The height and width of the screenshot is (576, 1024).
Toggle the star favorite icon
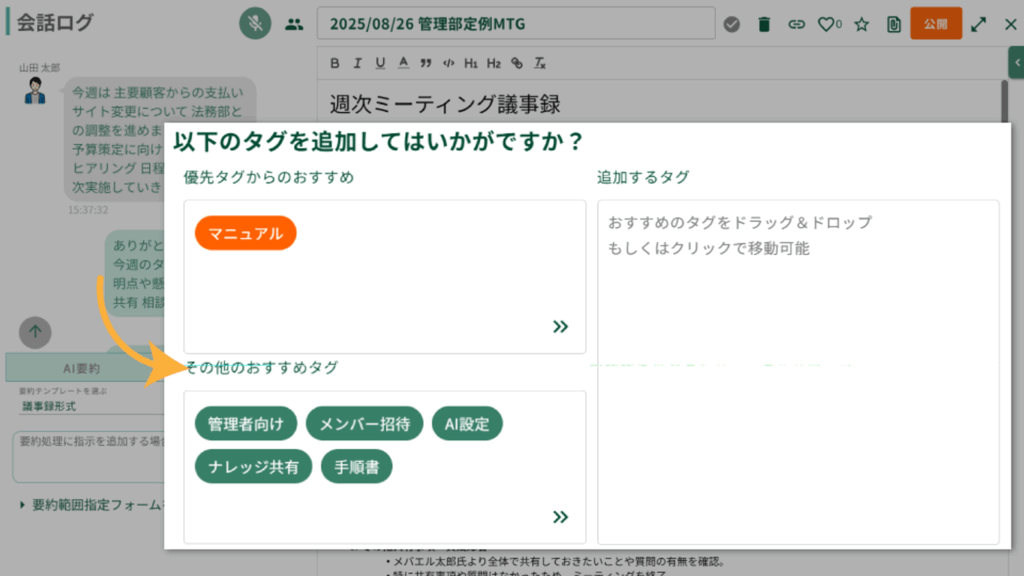pyautogui.click(x=861, y=24)
